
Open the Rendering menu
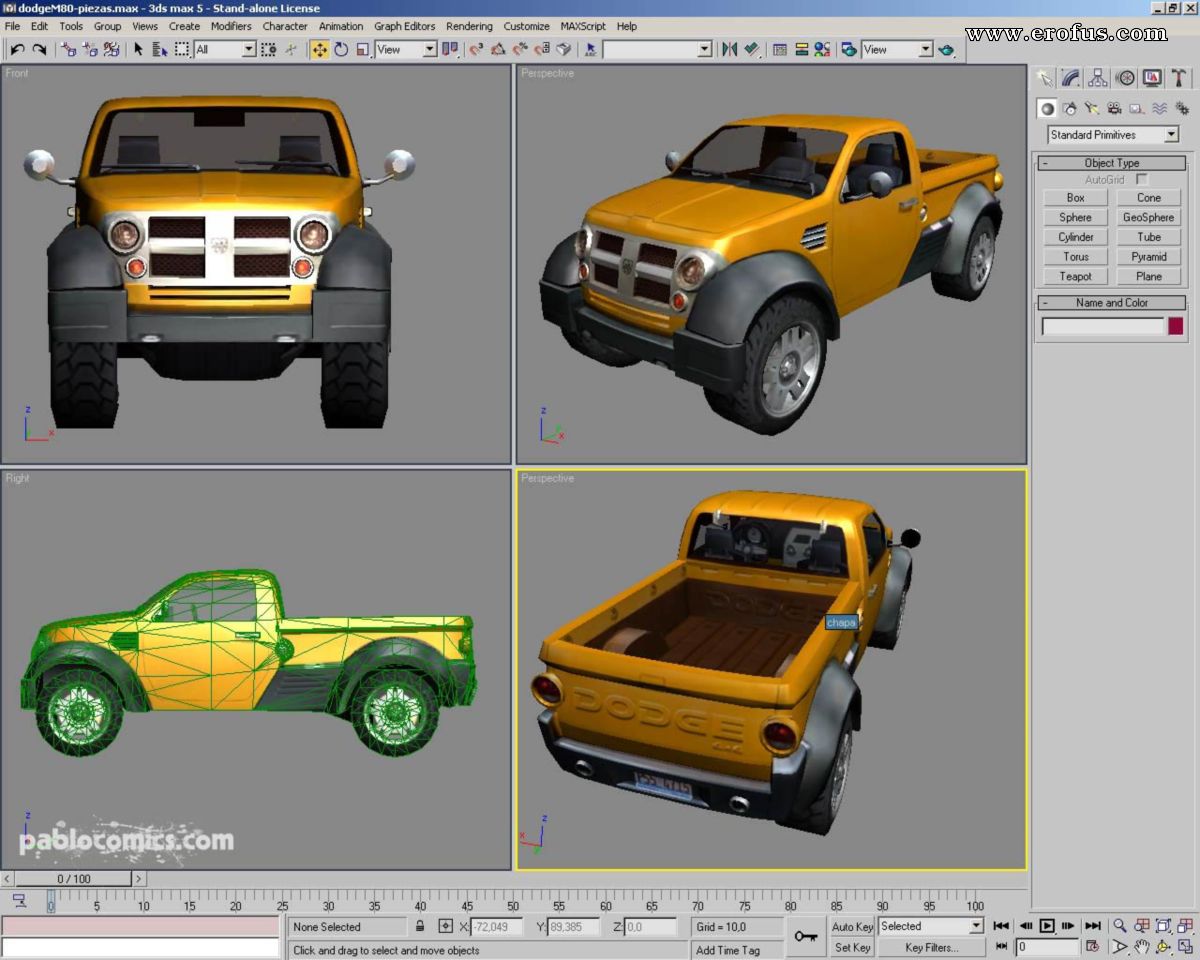coord(469,26)
